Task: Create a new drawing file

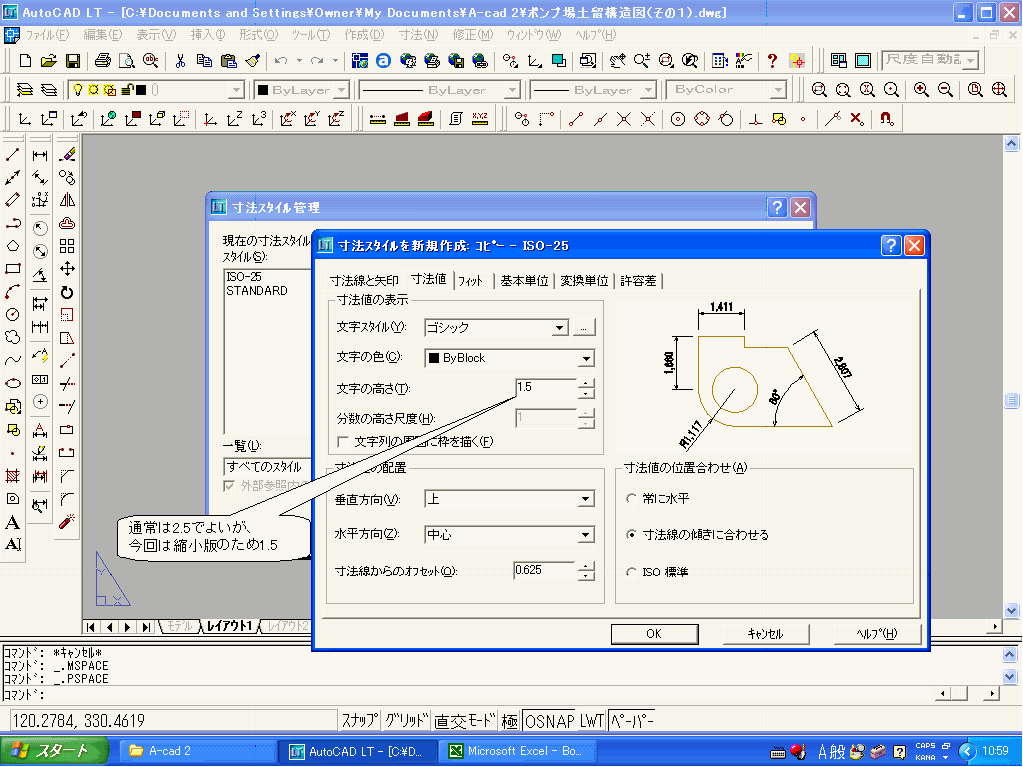Action: 25,61
